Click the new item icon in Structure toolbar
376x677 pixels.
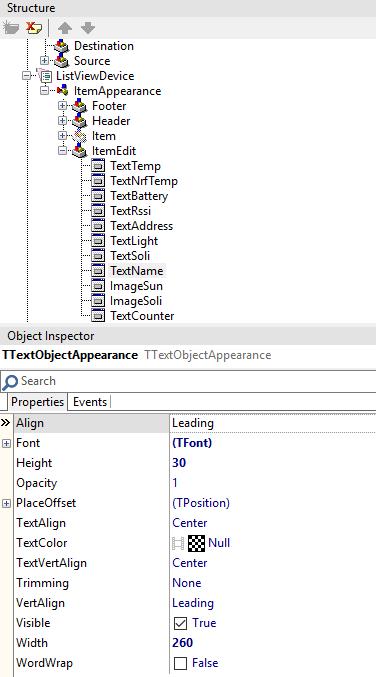coord(11,28)
